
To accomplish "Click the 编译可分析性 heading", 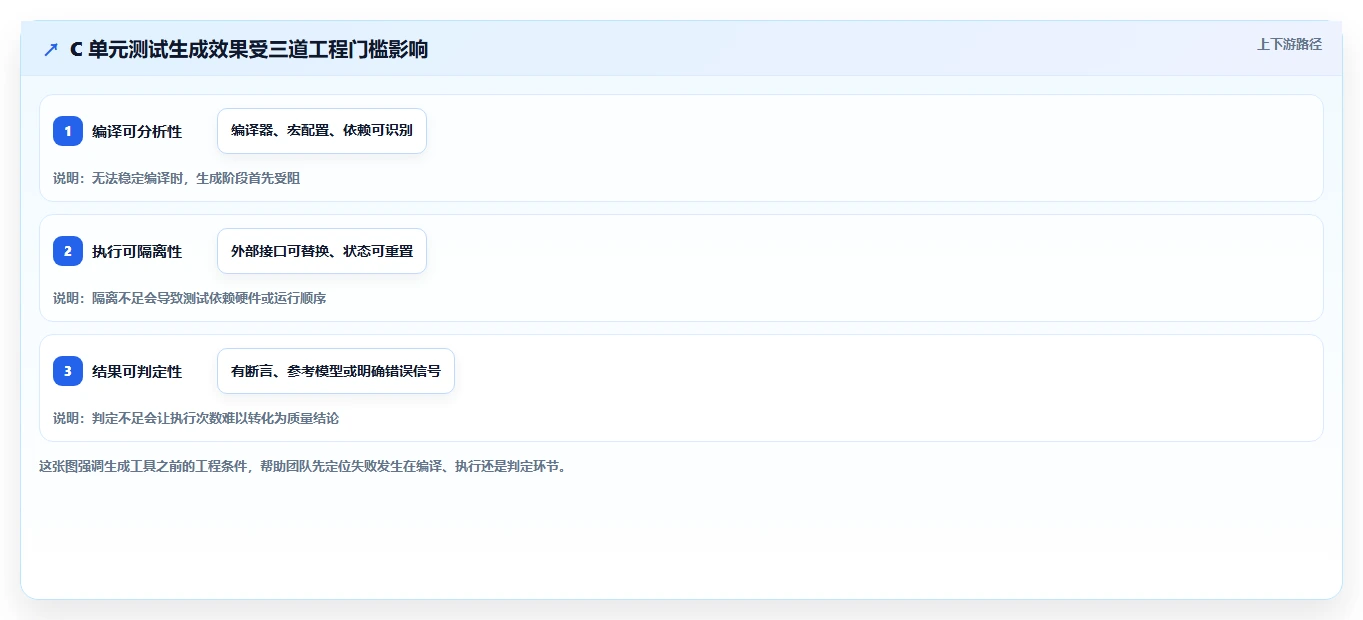I will coord(137,131).
